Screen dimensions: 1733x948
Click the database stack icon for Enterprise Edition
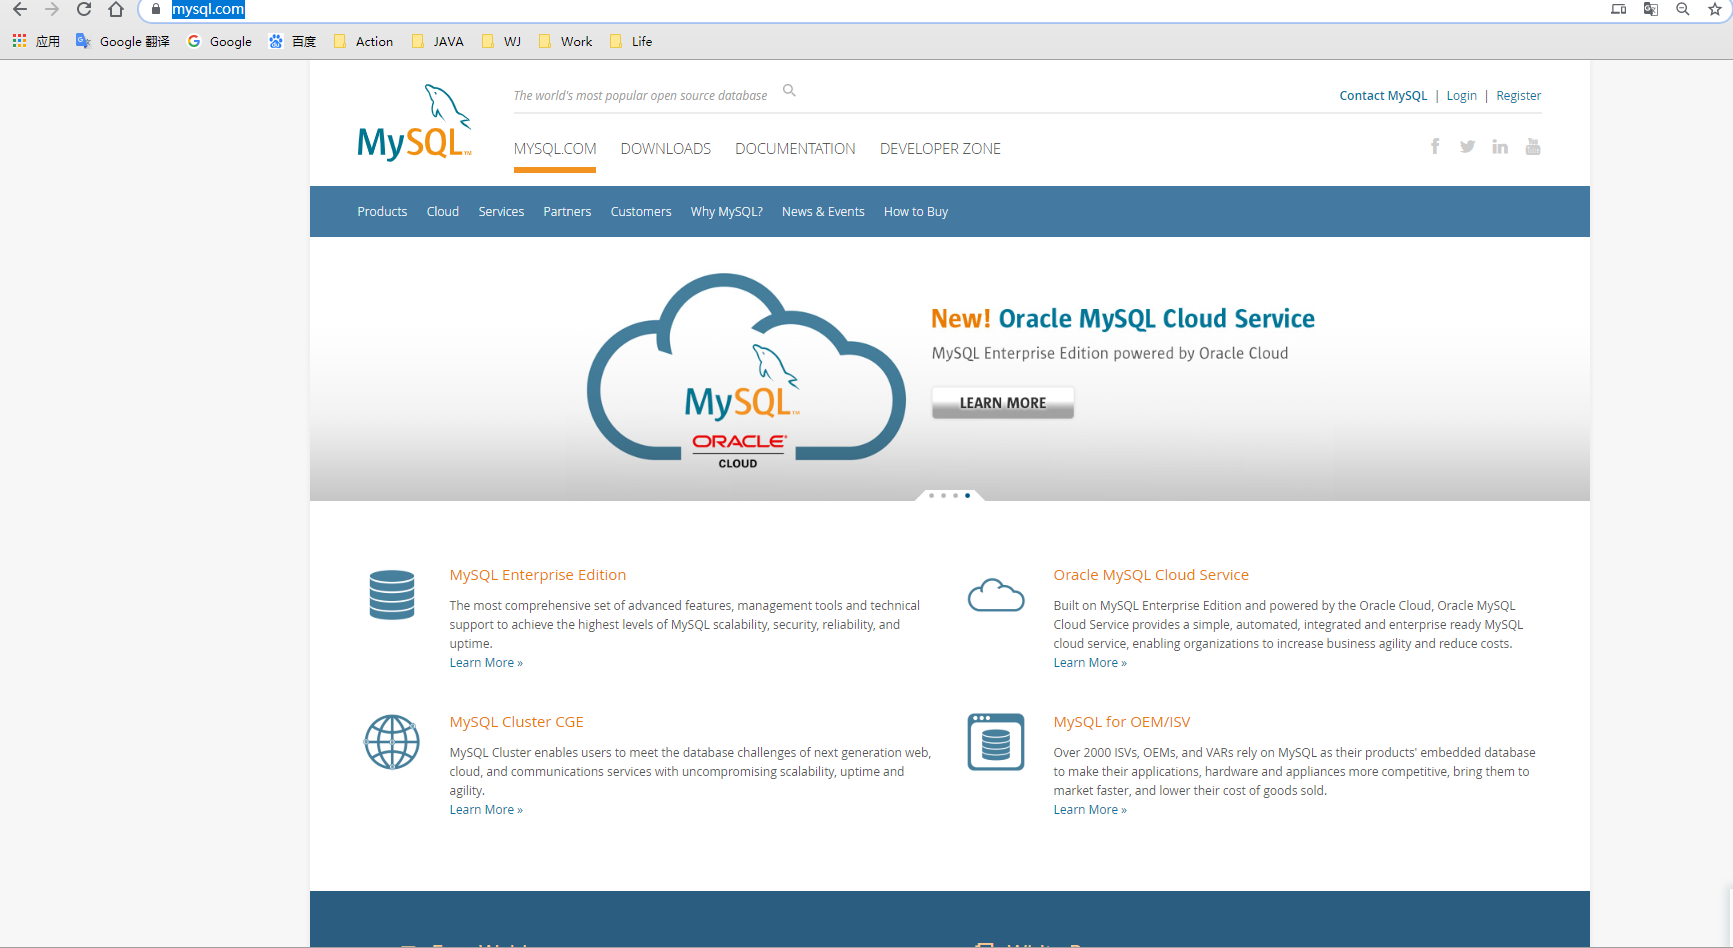[x=392, y=595]
